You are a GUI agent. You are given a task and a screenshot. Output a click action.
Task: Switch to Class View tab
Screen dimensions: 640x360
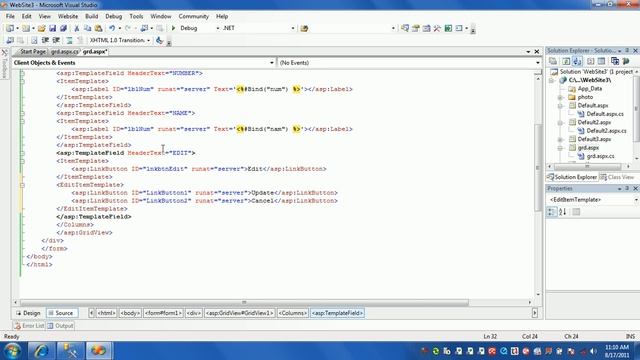(x=617, y=177)
